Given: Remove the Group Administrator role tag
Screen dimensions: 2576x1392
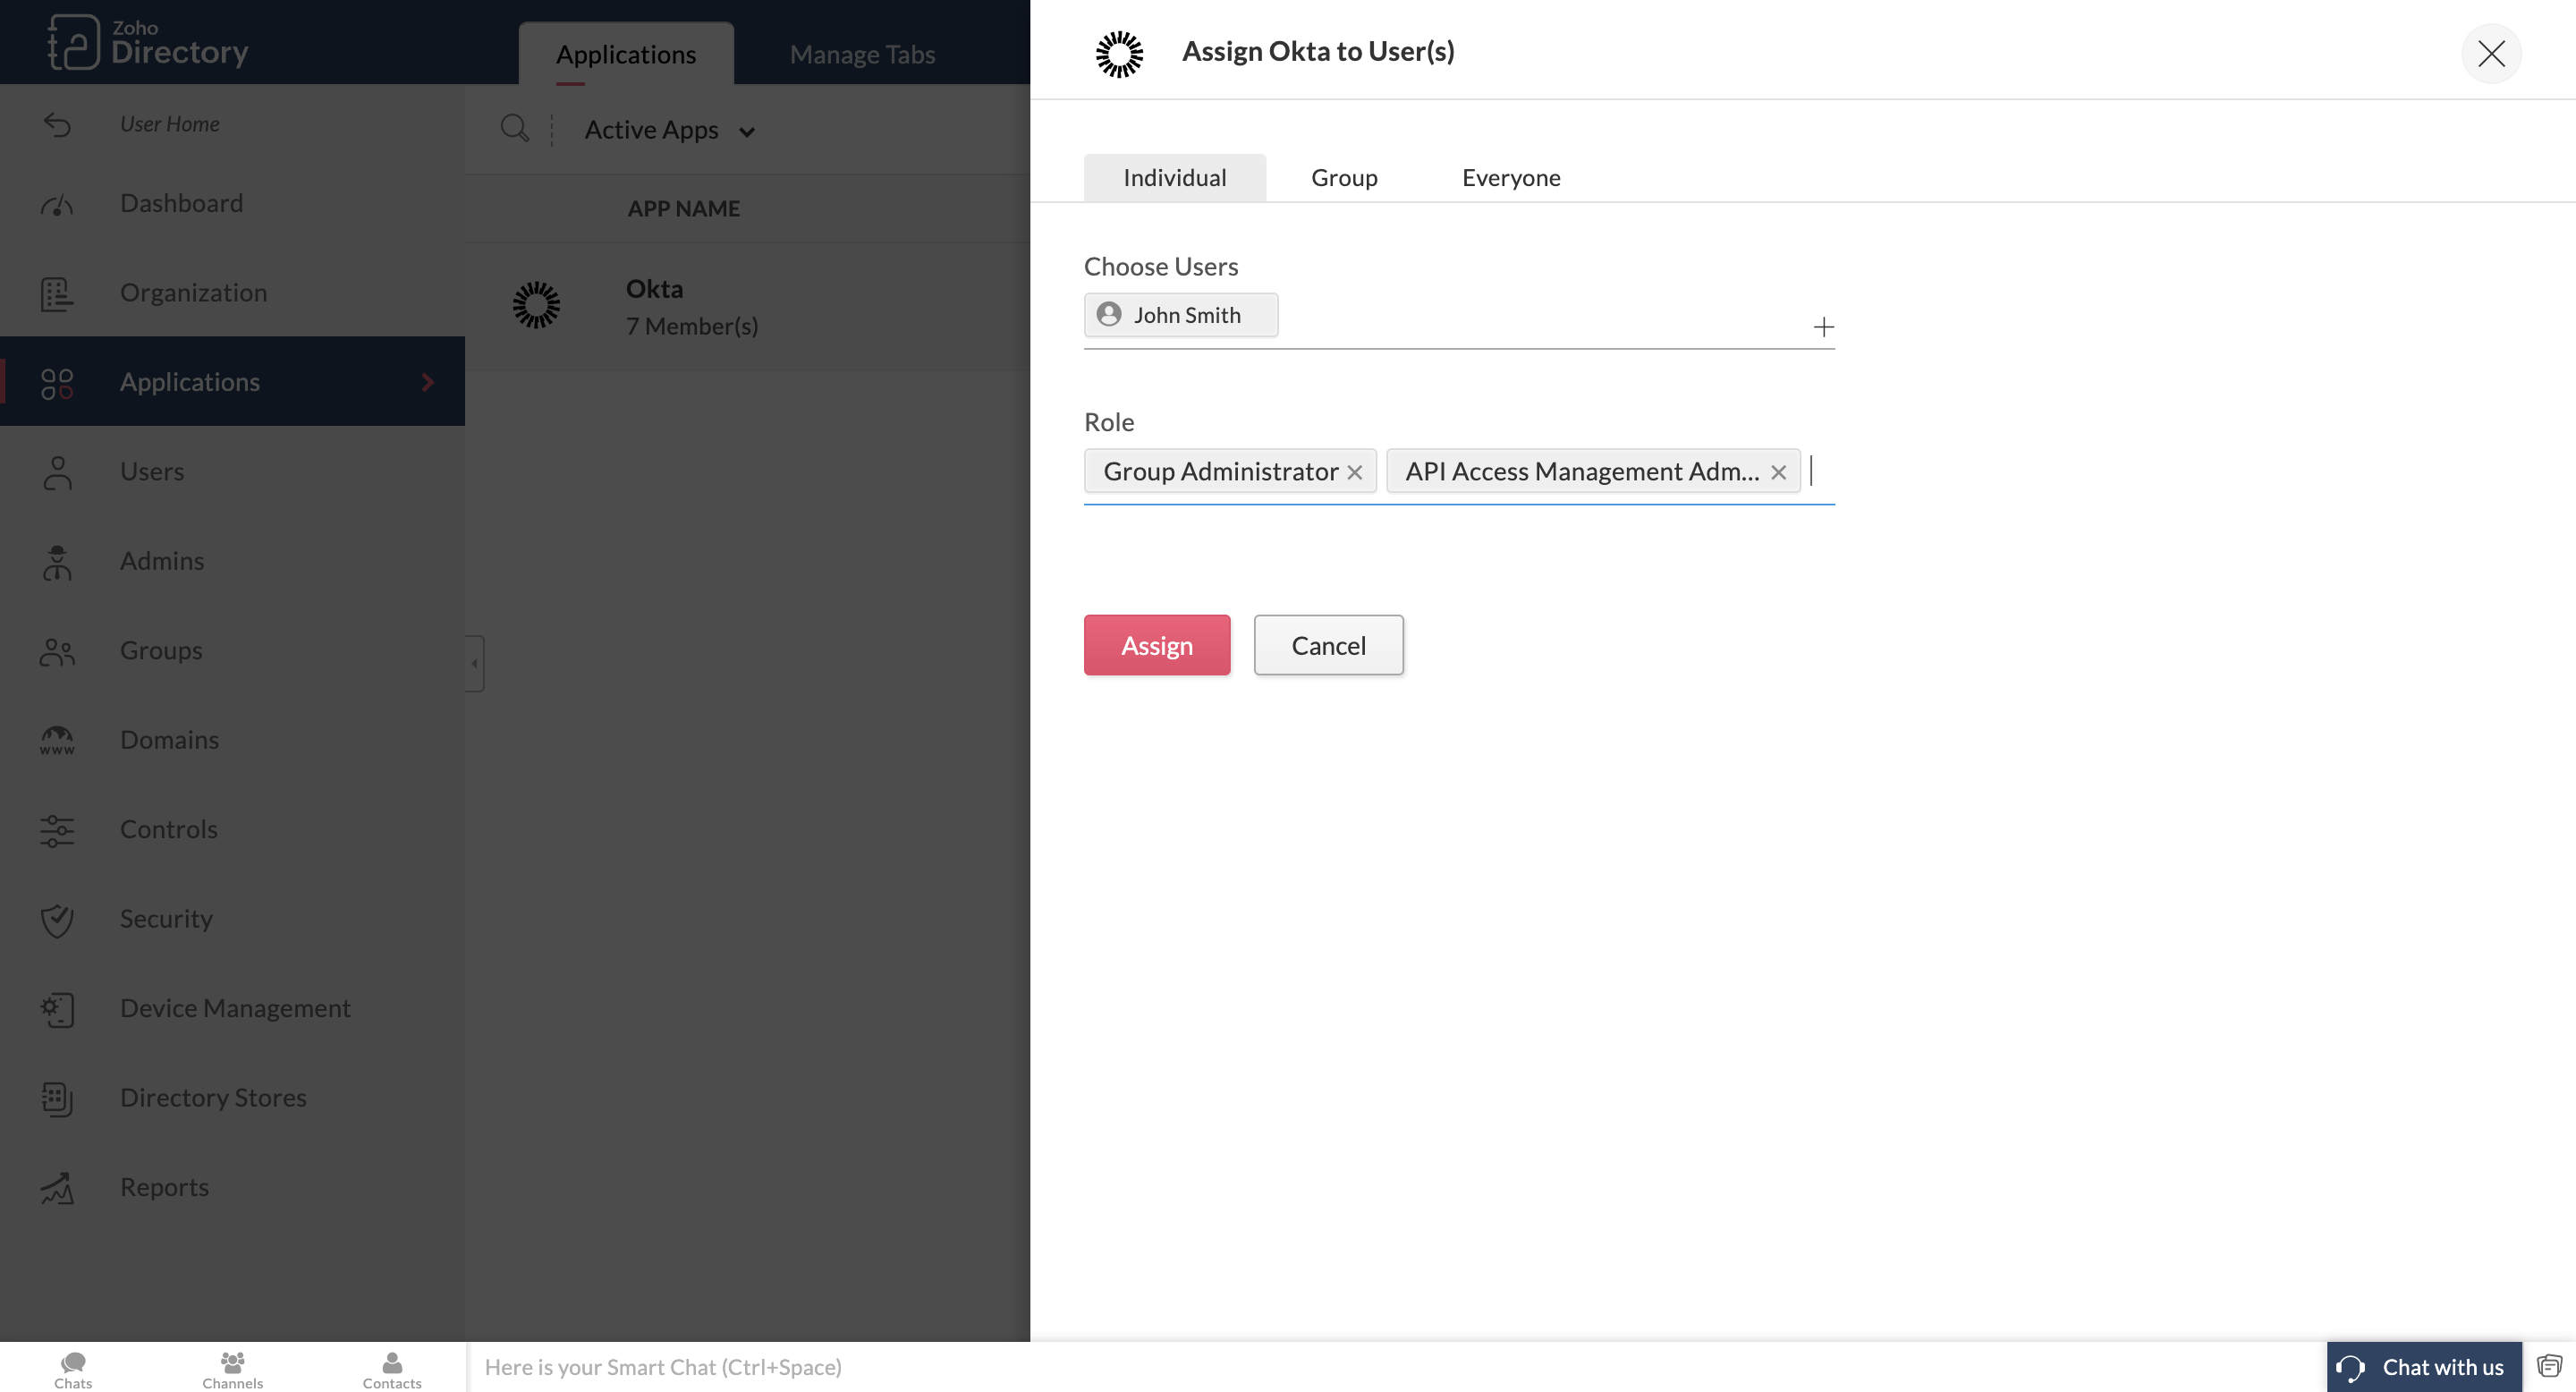Looking at the screenshot, I should [x=1355, y=472].
